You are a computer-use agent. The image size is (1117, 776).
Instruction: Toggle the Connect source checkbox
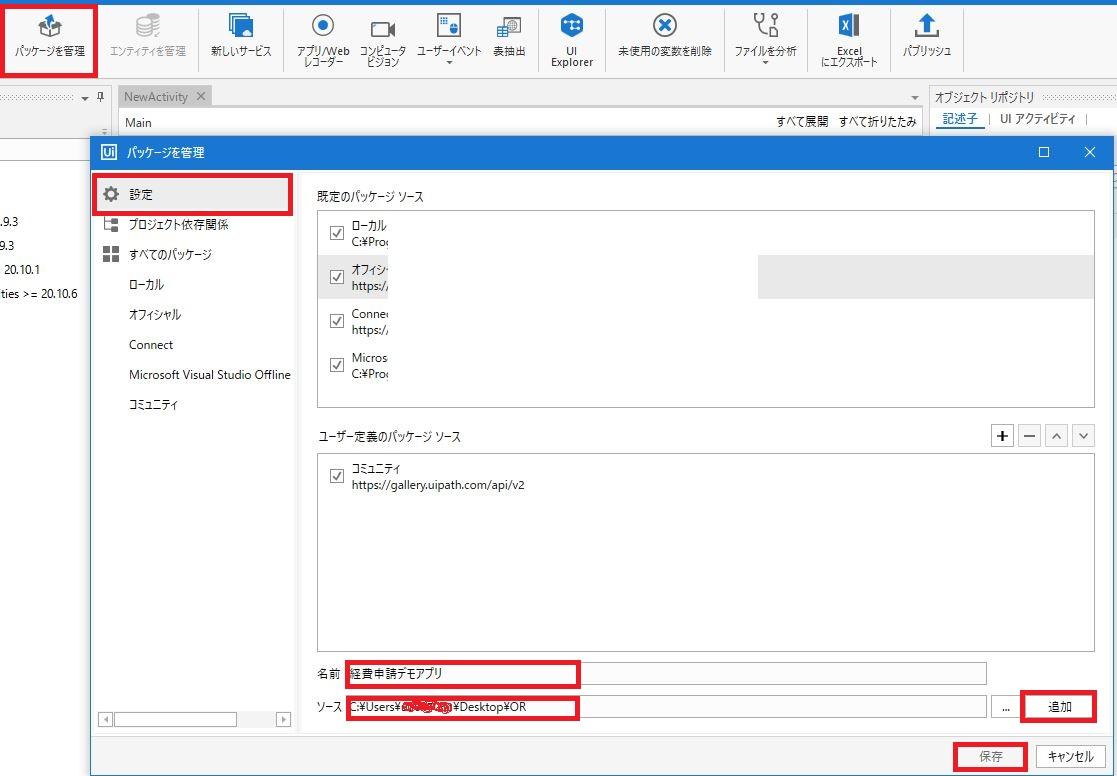337,321
